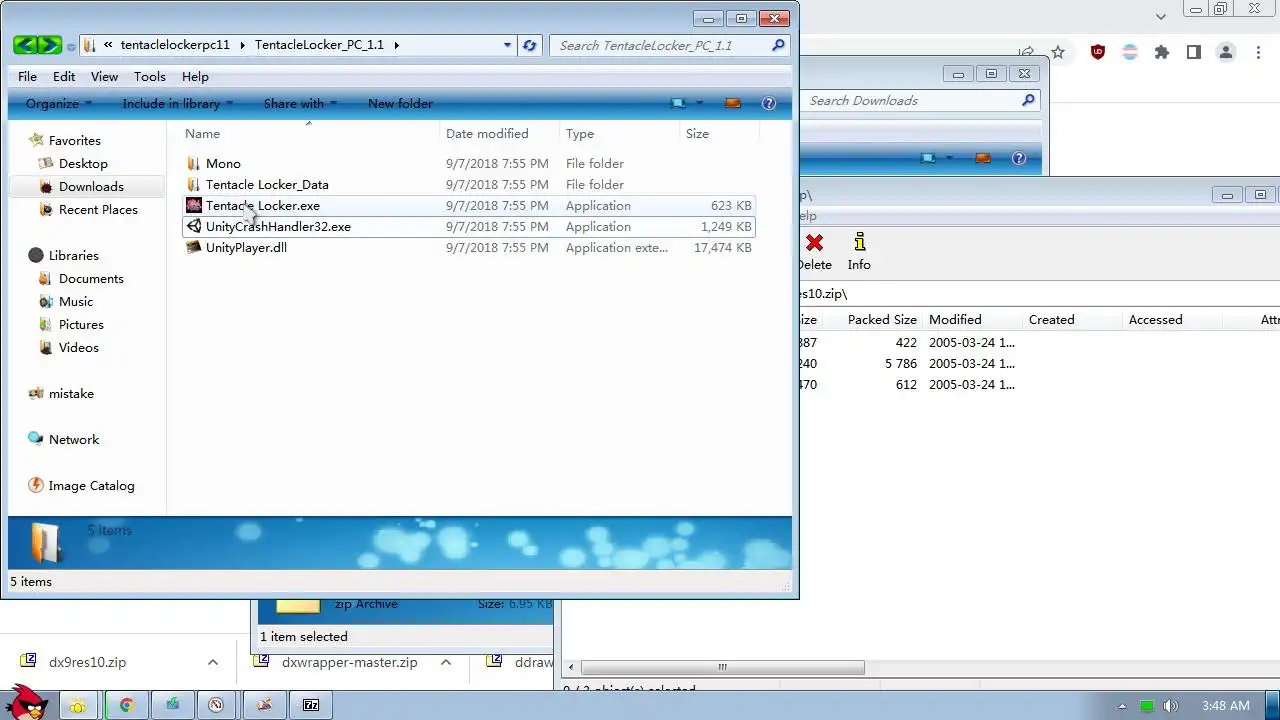Image resolution: width=1280 pixels, height=720 pixels.
Task: Open the Edit menu
Action: [64, 76]
